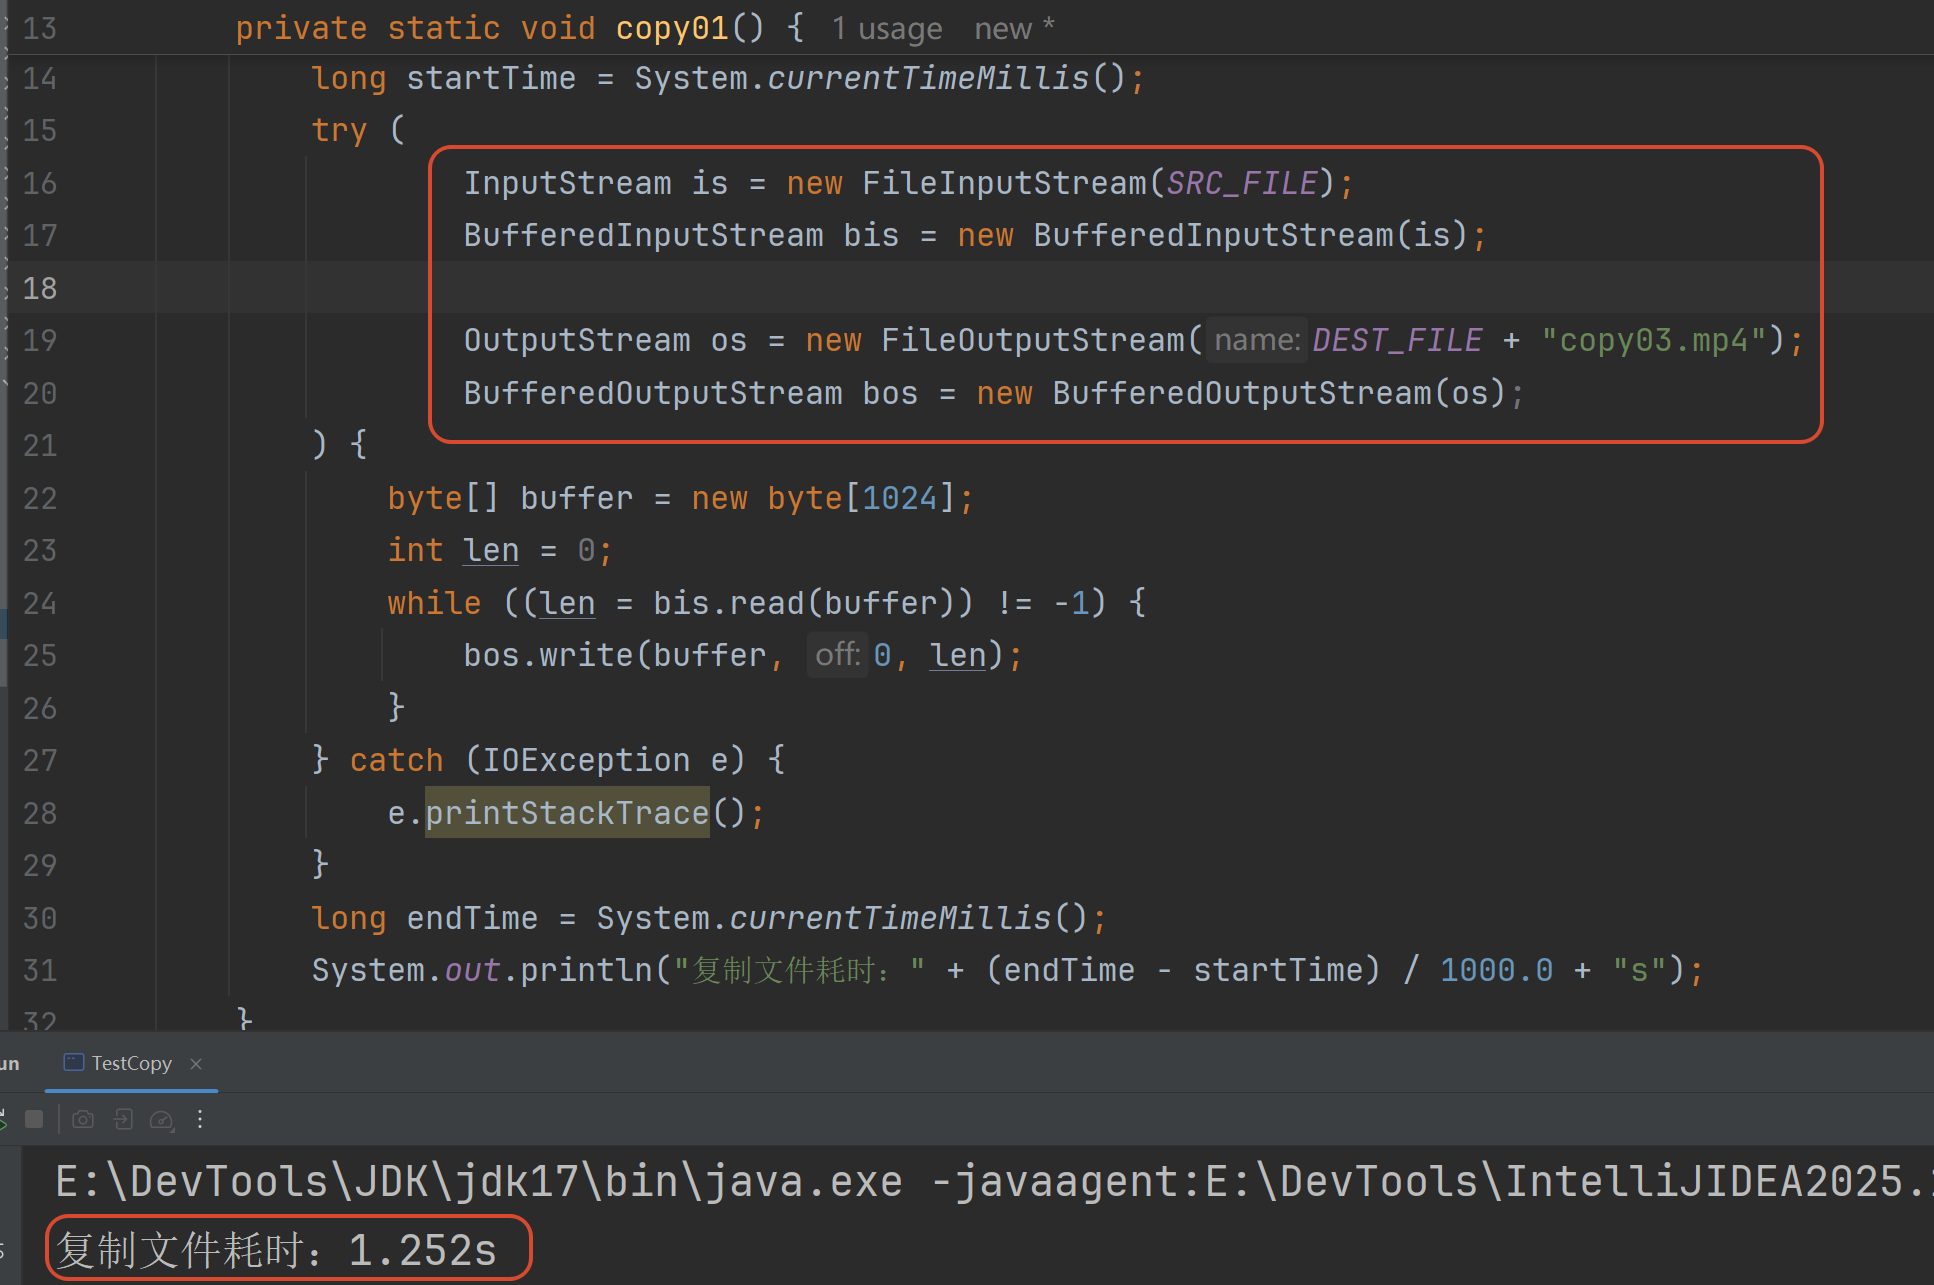Click the thread dump camera icon
The image size is (1934, 1285).
click(83, 1119)
